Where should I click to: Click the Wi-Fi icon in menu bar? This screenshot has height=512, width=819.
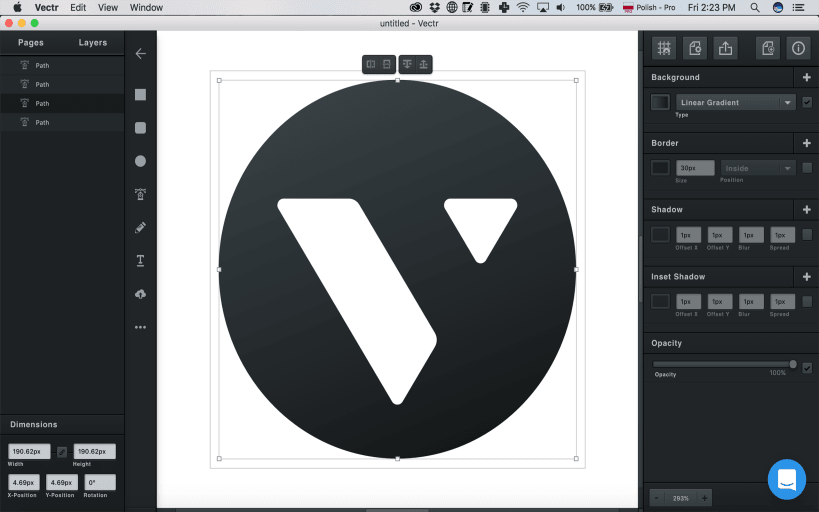[x=523, y=7]
